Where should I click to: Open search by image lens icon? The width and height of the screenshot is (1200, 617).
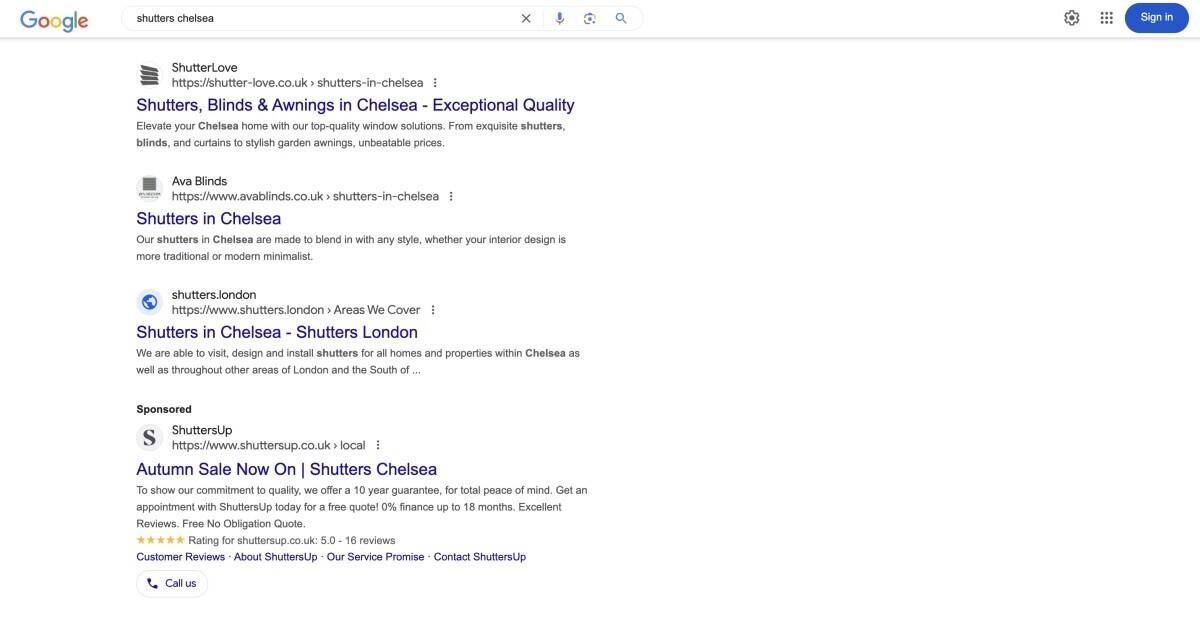click(590, 18)
